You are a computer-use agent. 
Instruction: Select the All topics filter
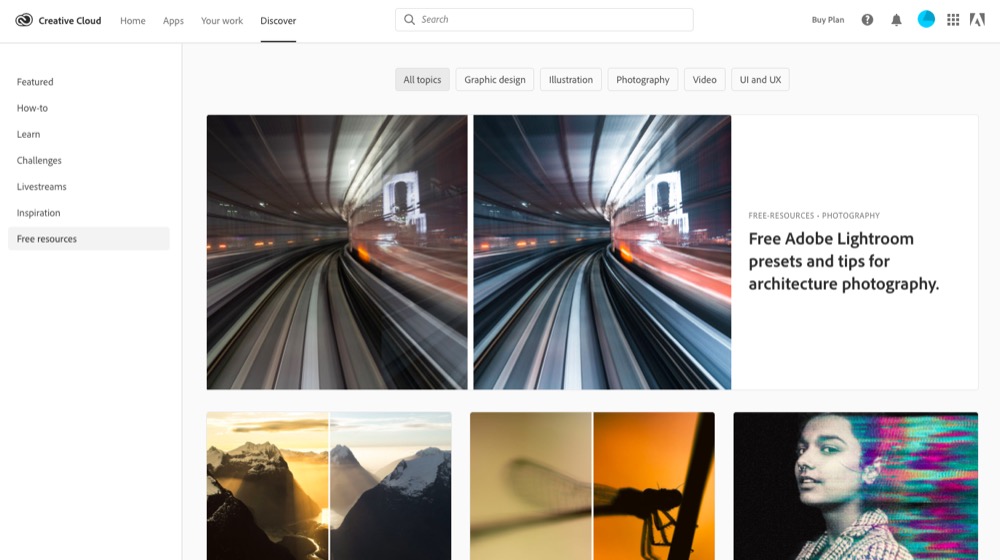[422, 80]
